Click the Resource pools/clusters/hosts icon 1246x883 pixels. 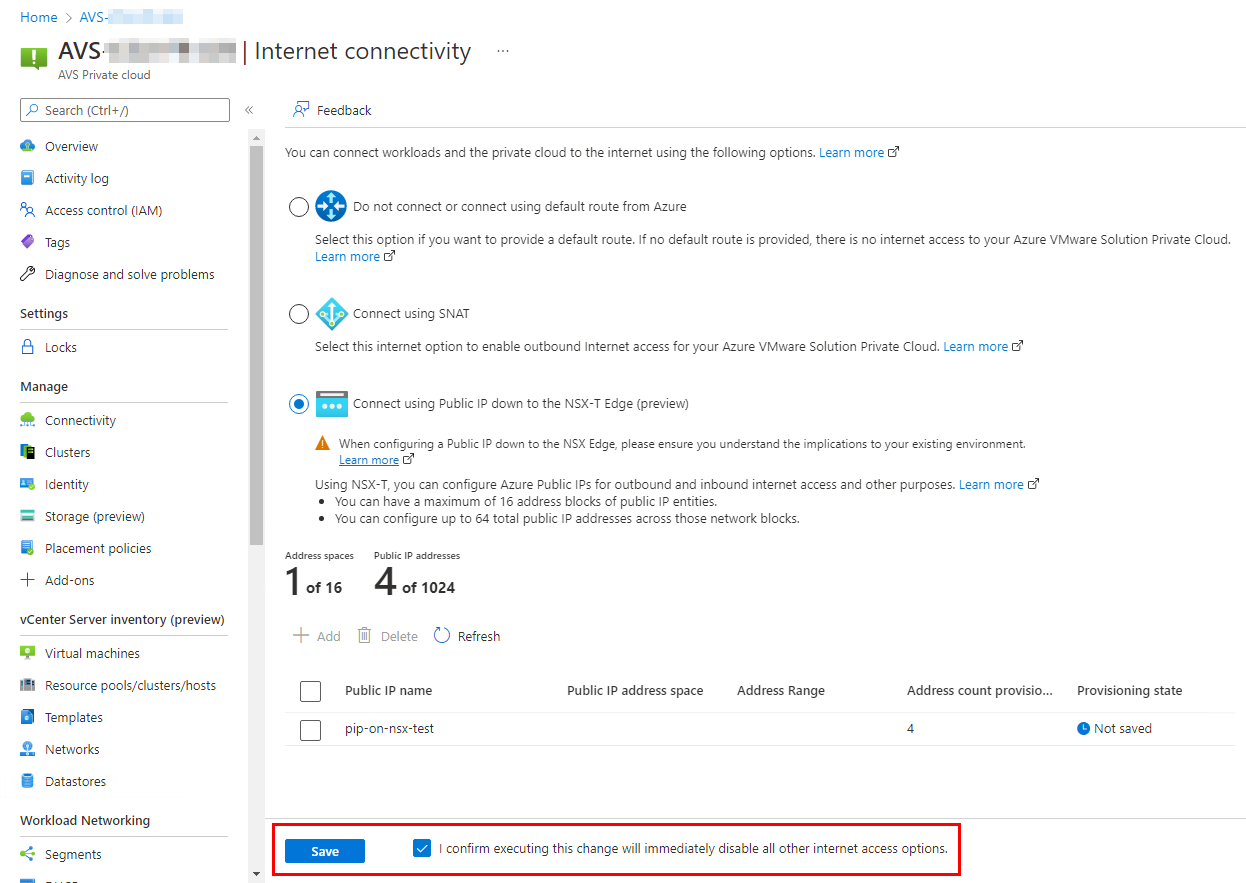[28, 685]
